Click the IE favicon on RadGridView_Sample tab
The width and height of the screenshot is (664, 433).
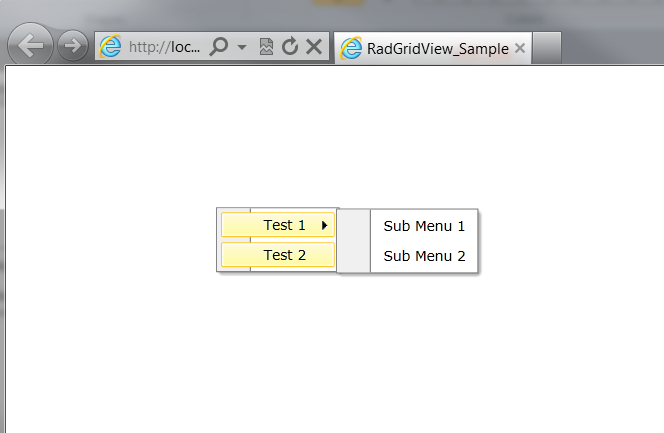pyautogui.click(x=350, y=48)
